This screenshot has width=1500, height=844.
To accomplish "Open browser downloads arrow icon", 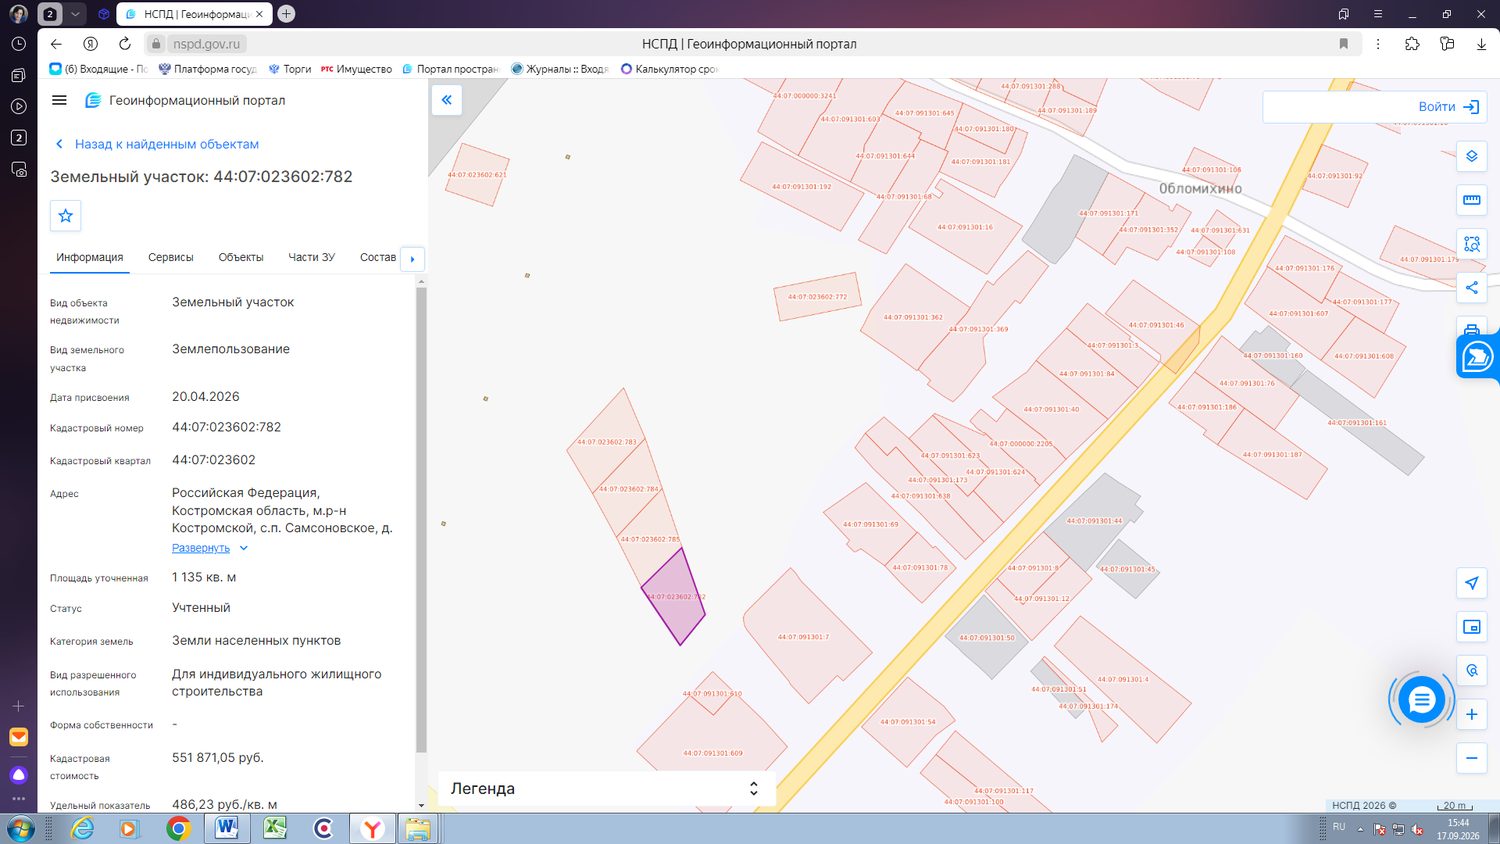I will (1481, 44).
